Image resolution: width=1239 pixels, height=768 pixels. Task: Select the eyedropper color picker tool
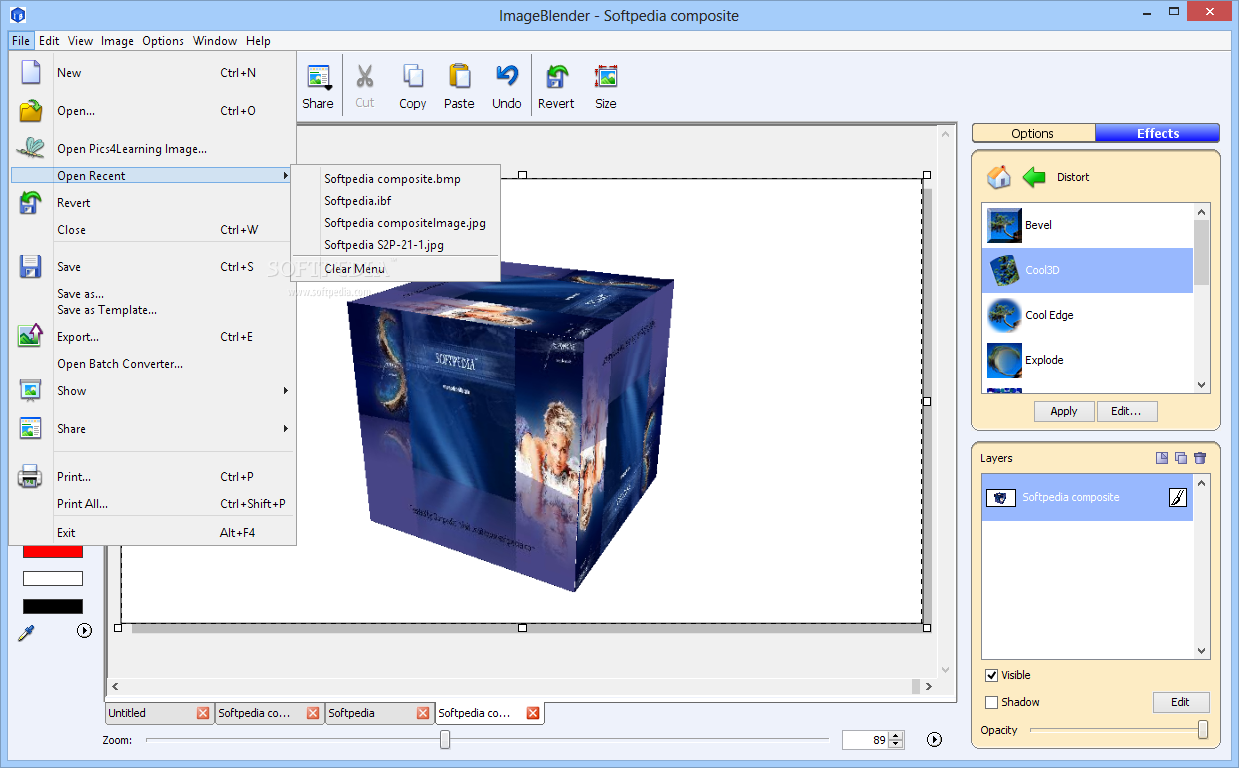point(27,631)
